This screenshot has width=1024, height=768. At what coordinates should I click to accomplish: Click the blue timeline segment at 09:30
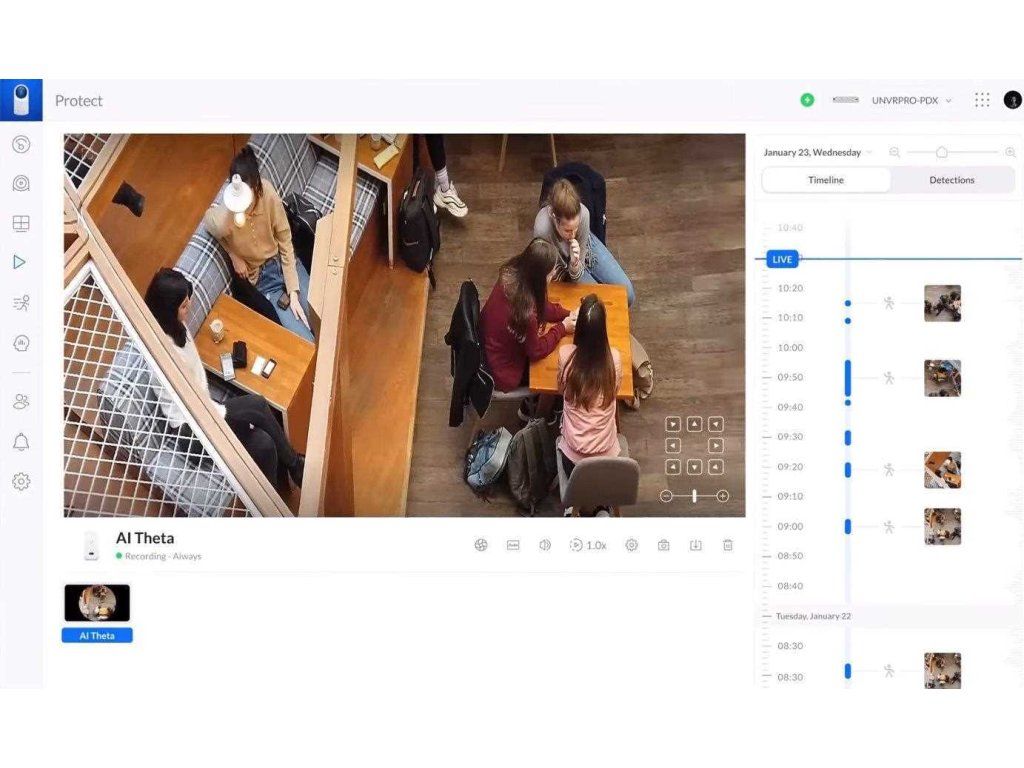coord(848,438)
